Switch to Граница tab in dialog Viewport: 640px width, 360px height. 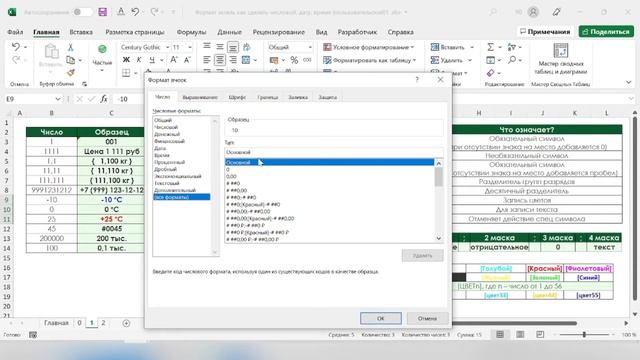tap(267, 97)
